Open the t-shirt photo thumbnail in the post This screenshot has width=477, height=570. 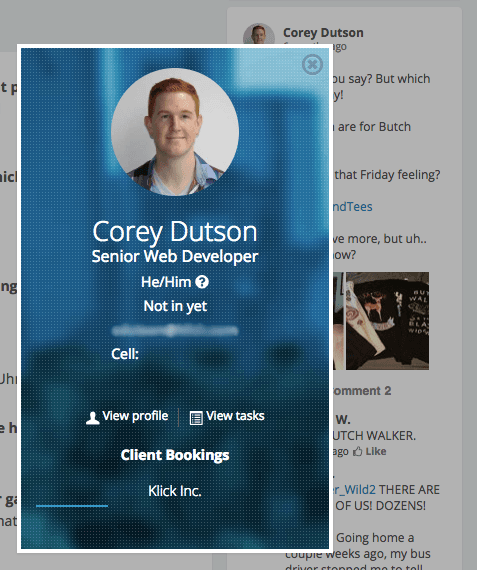387,321
